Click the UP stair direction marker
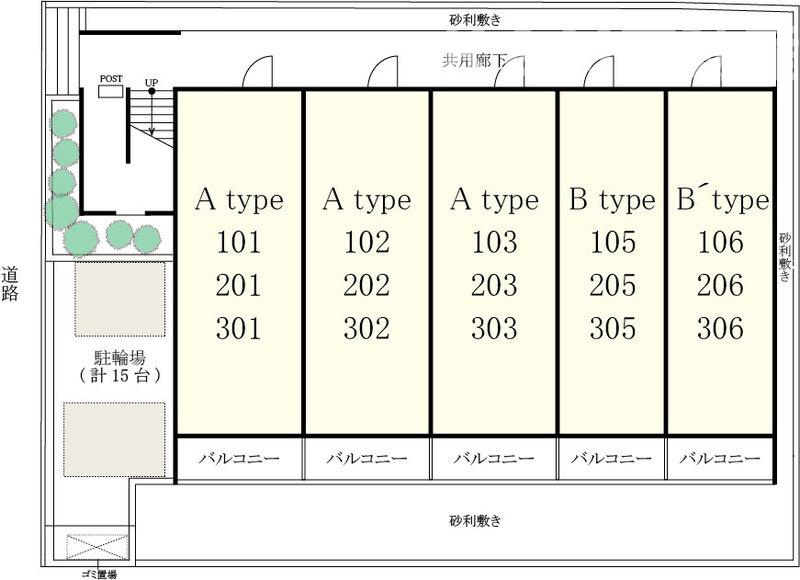This screenshot has height=580, width=800. (151, 78)
